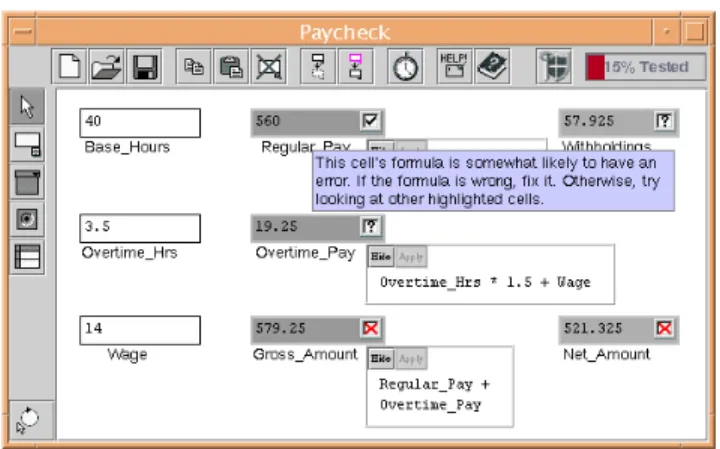Click Apply on the Overtime_Pay formula
The height and width of the screenshot is (449, 720).
[x=411, y=257]
